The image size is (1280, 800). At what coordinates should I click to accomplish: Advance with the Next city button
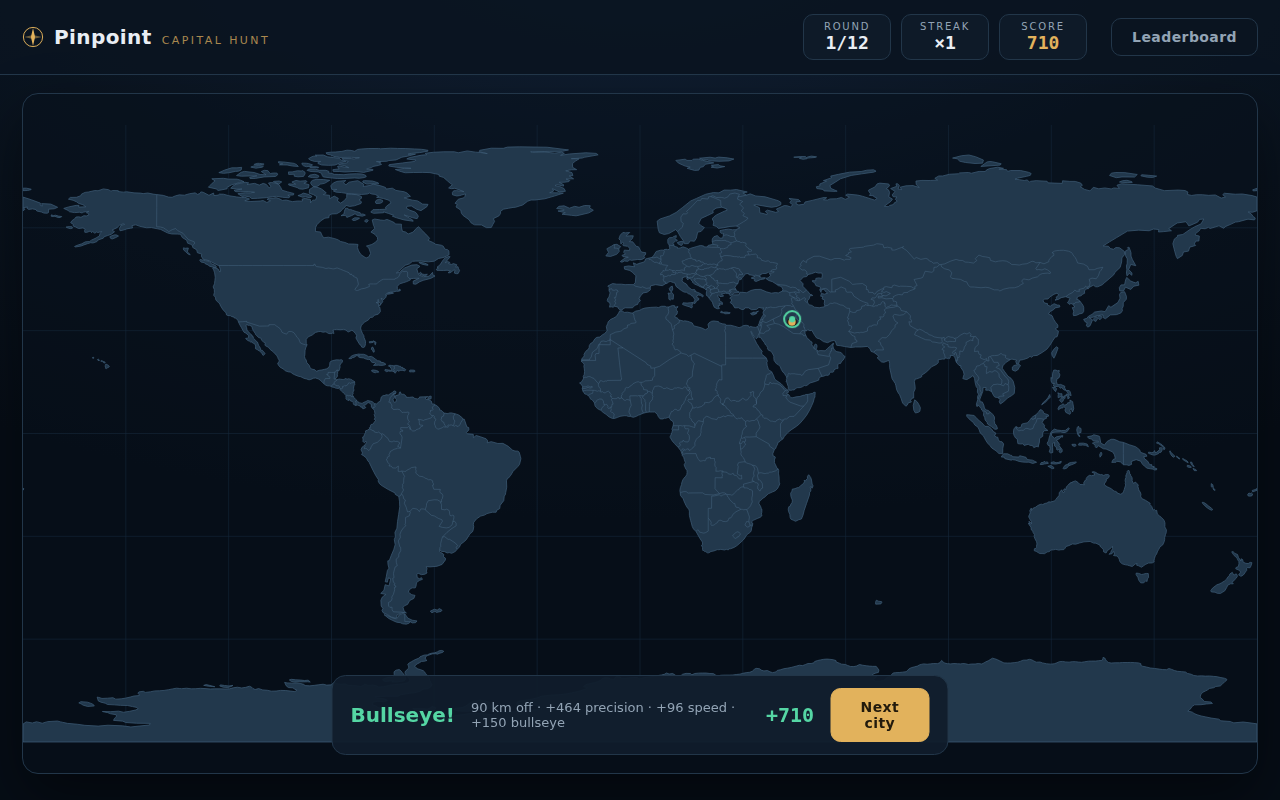coord(879,715)
